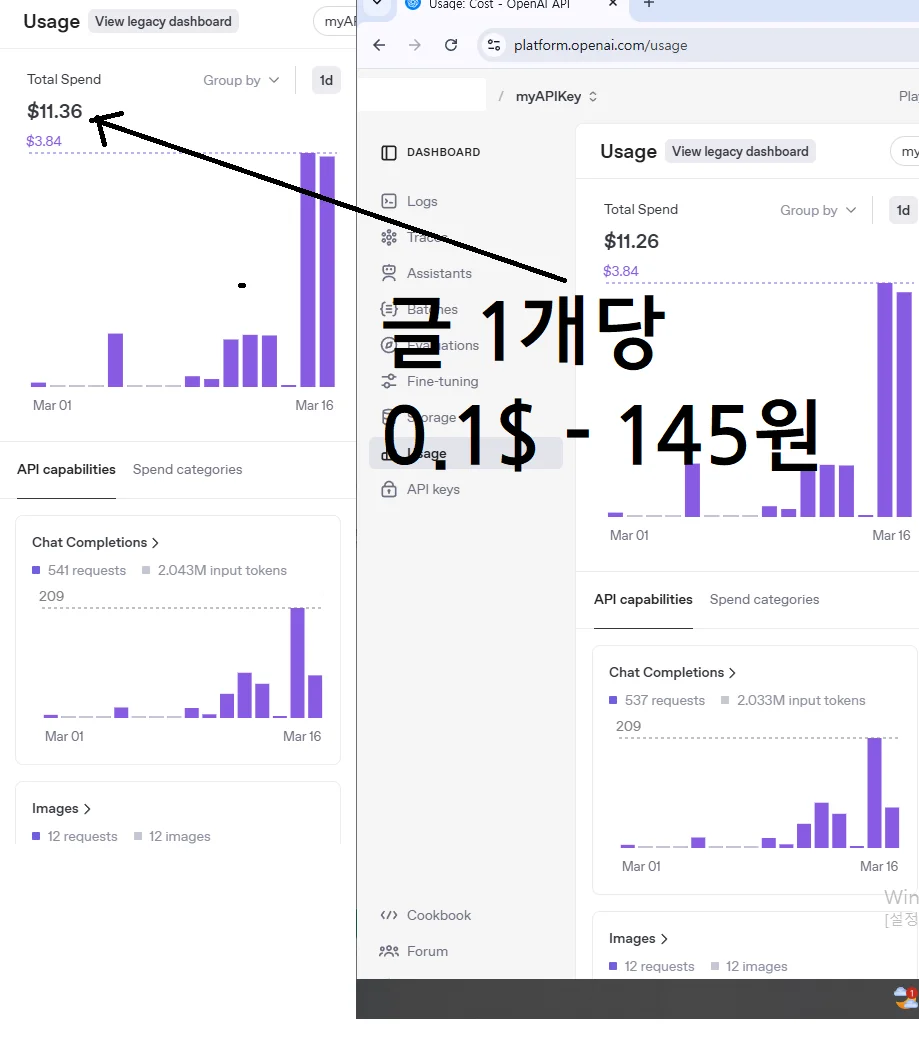Click View legacy dashboard in browser window
Image resolution: width=919 pixels, height=1037 pixels.
point(740,151)
